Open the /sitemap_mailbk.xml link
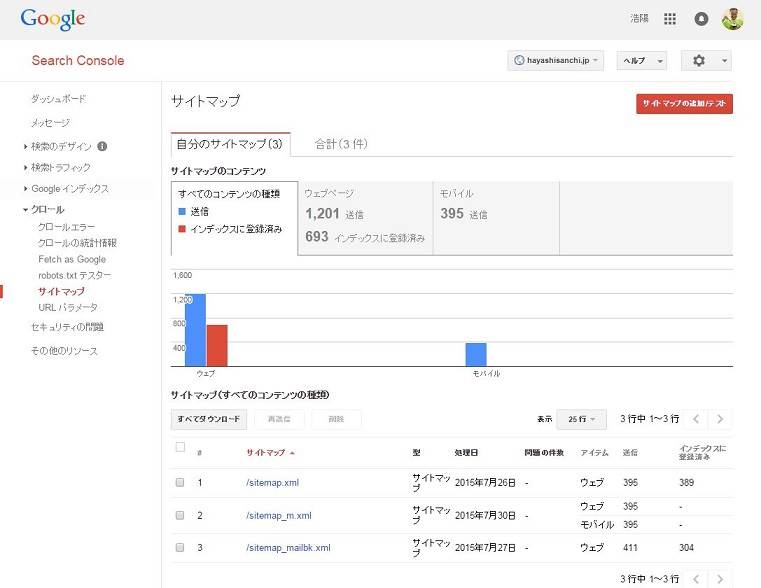Viewport: 761px width, 588px height. 288,548
